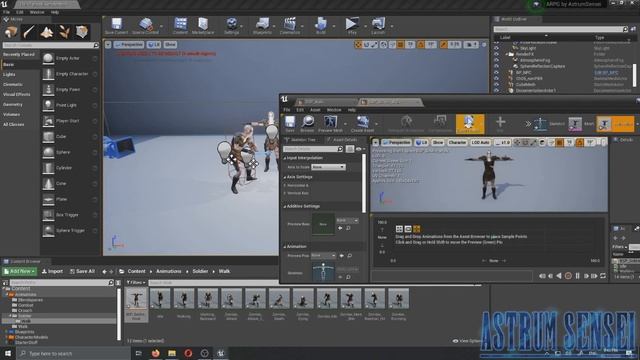Viewport: 640px width, 360px height.
Task: Toggle the record button in animation playback controls
Action: (x=568, y=276)
